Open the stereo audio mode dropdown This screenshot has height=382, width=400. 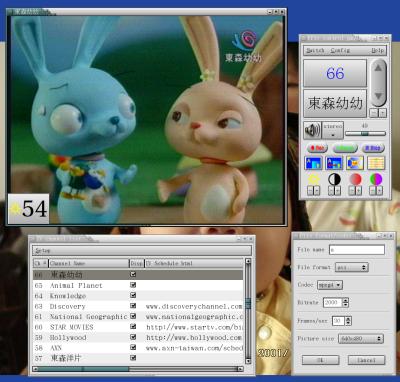pos(333,130)
